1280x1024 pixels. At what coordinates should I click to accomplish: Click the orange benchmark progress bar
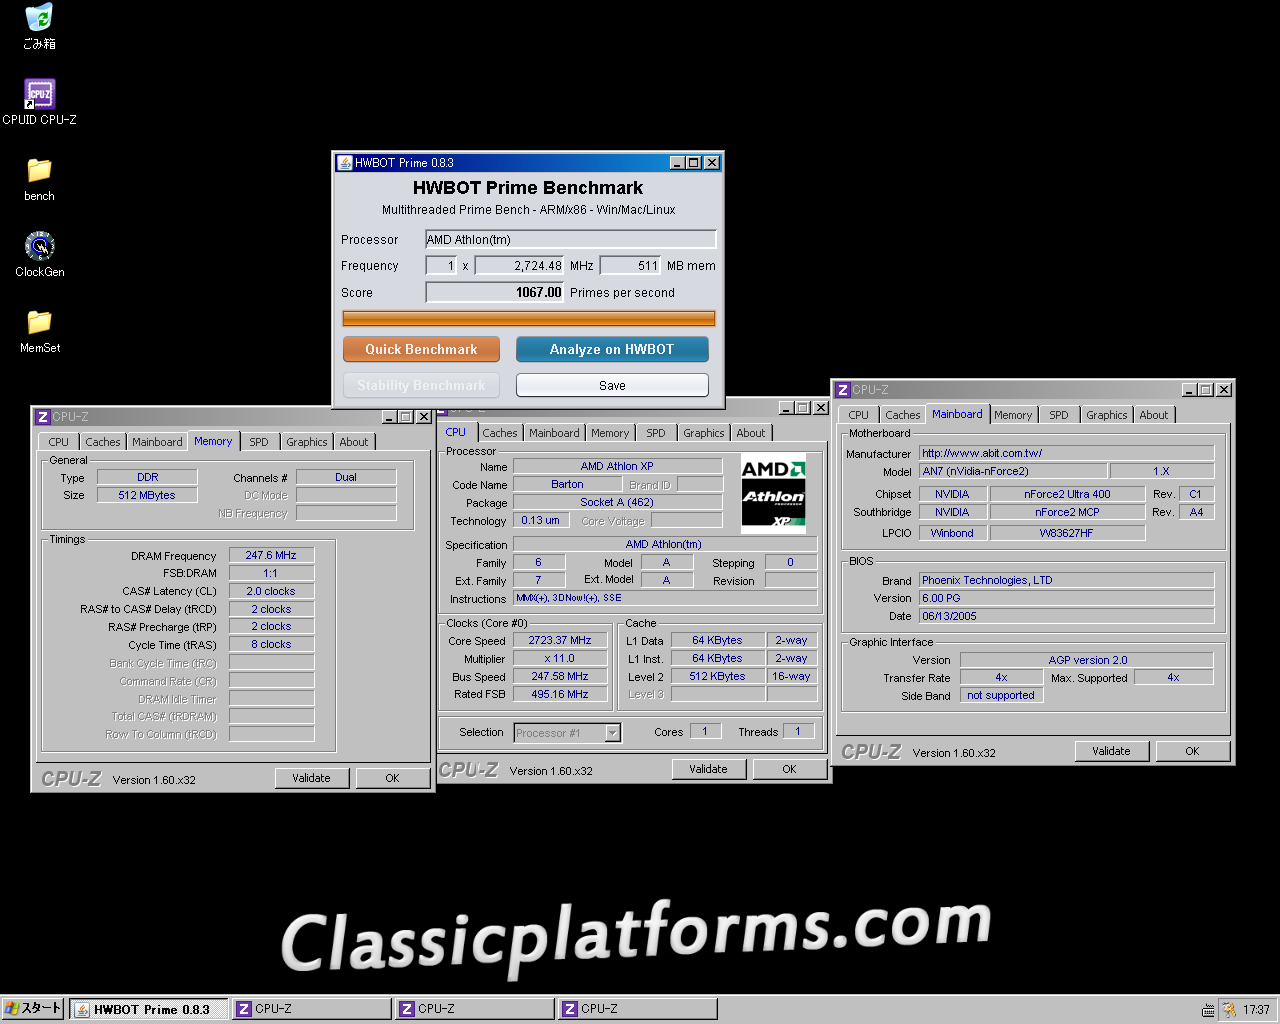pyautogui.click(x=529, y=319)
